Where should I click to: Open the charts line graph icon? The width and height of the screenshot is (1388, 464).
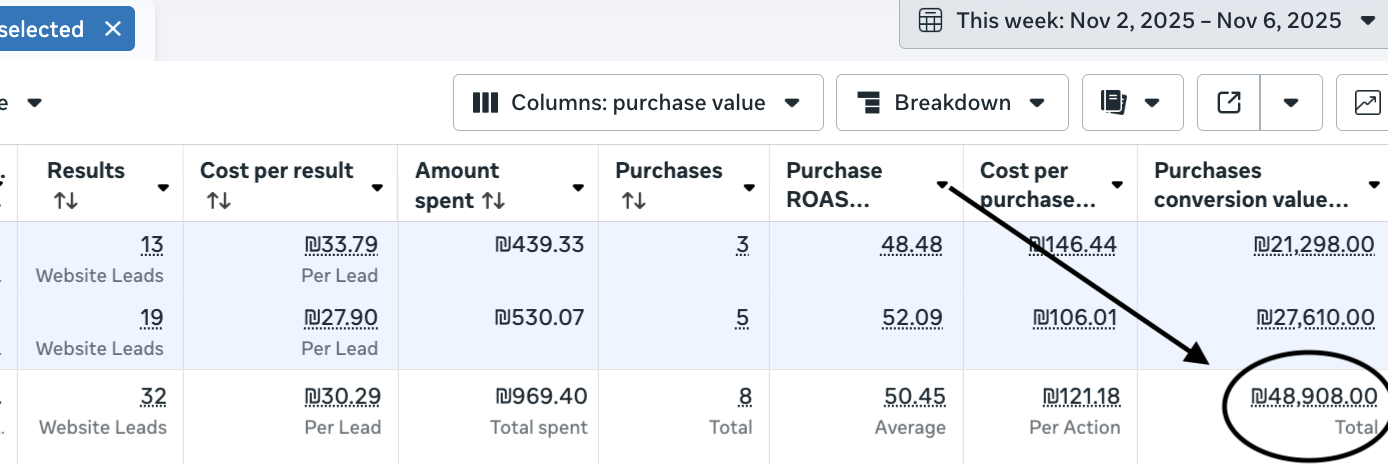tap(1365, 102)
